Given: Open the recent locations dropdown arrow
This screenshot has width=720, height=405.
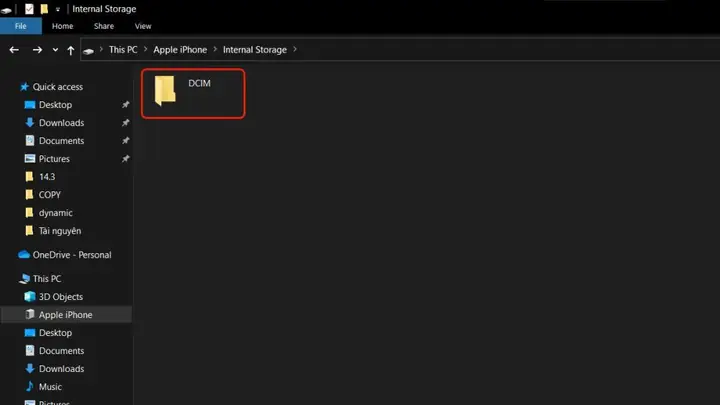Looking at the screenshot, I should (55, 50).
